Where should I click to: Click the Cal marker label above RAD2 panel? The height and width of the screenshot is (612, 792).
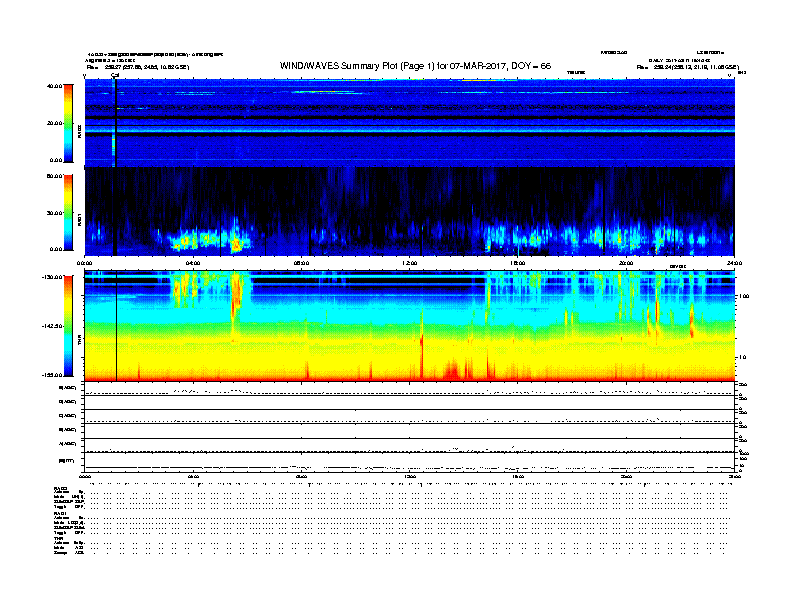(x=115, y=75)
